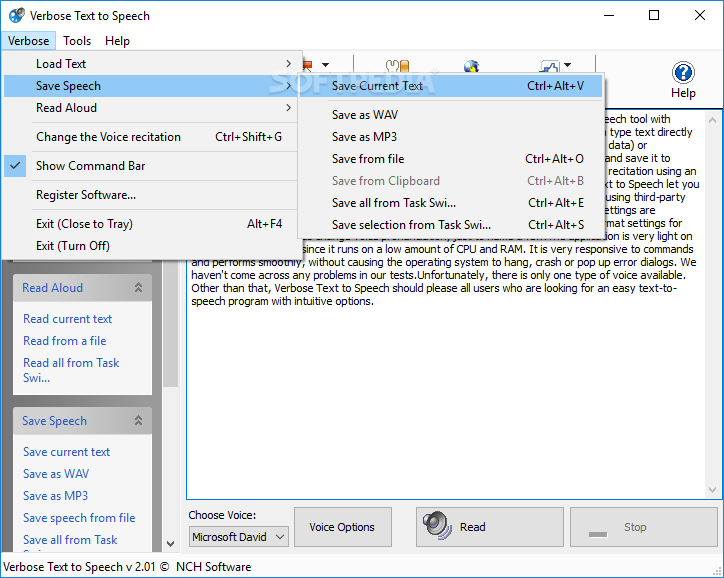Open dropdown arrow next to share icon

click(567, 65)
